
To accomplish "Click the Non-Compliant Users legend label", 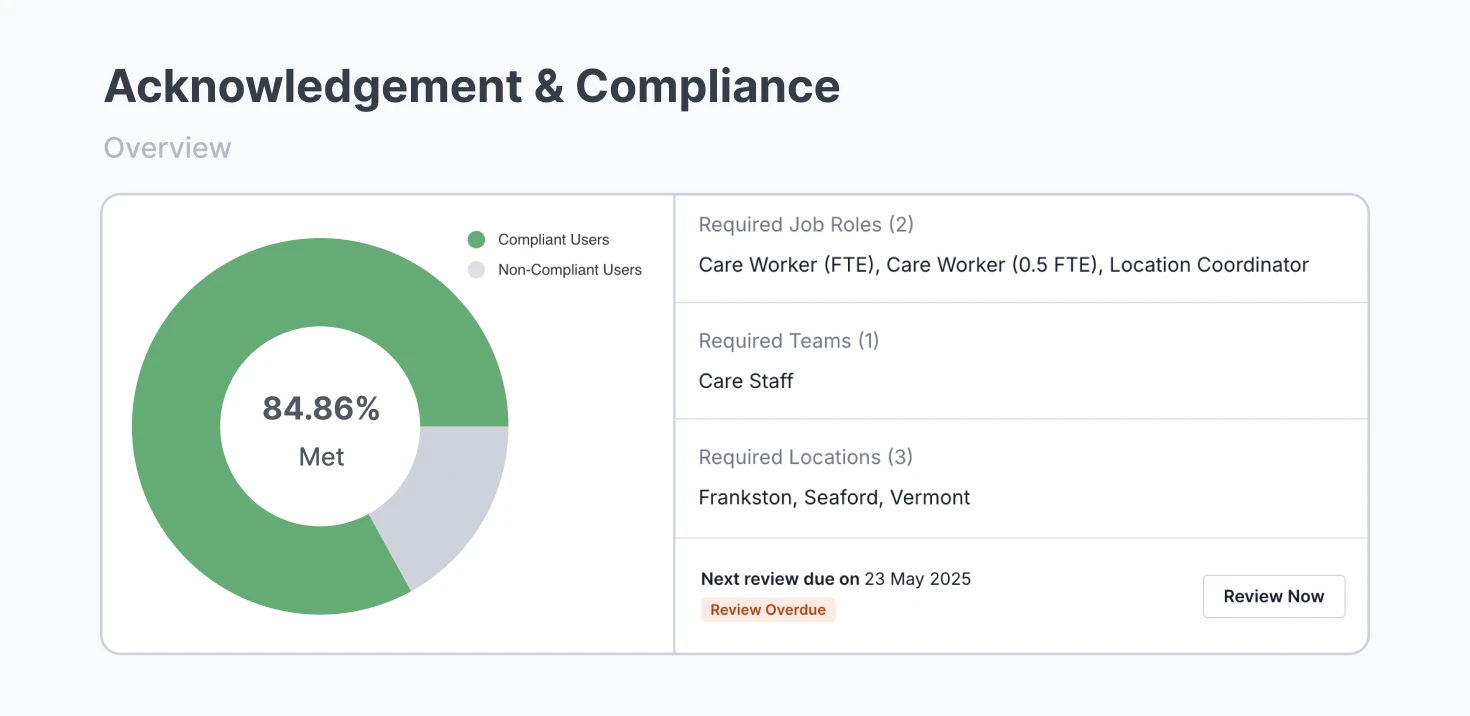I will 568,269.
